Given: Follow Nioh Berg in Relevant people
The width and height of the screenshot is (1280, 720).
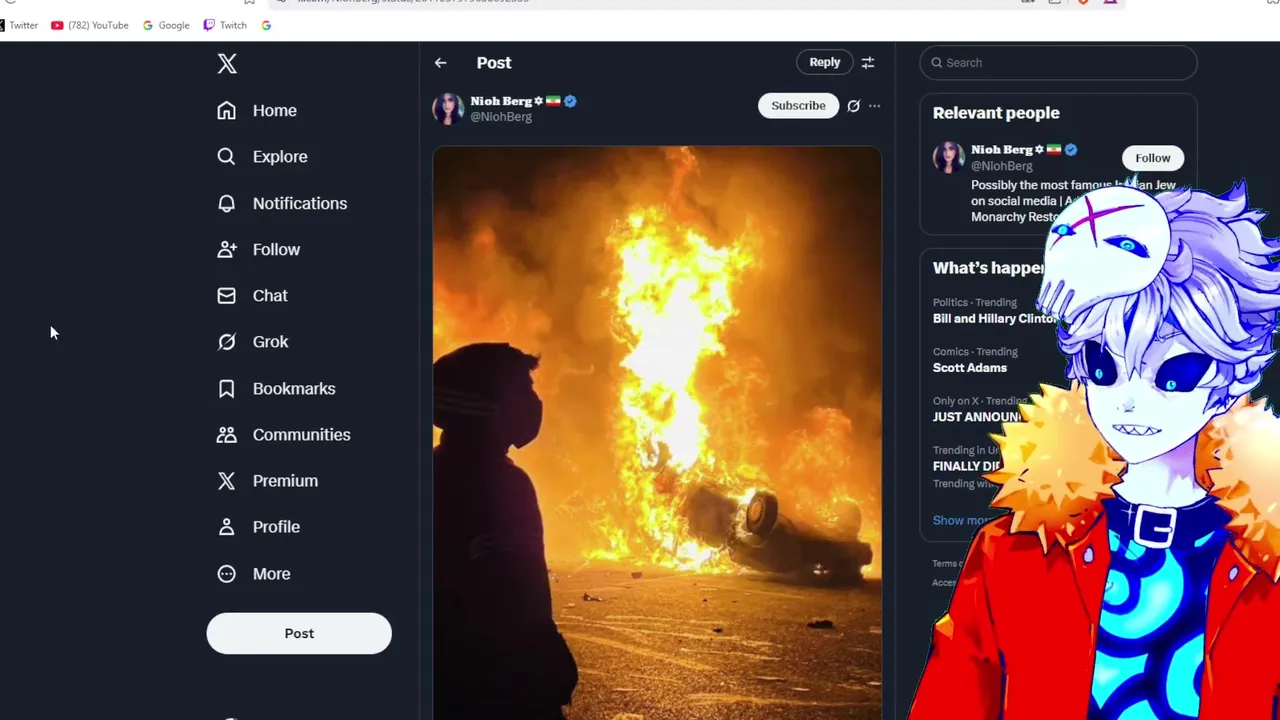Looking at the screenshot, I should pyautogui.click(x=1152, y=158).
